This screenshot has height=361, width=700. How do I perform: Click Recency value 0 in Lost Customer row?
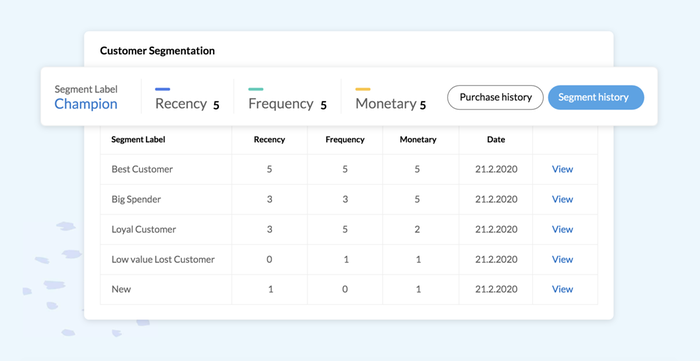269,259
